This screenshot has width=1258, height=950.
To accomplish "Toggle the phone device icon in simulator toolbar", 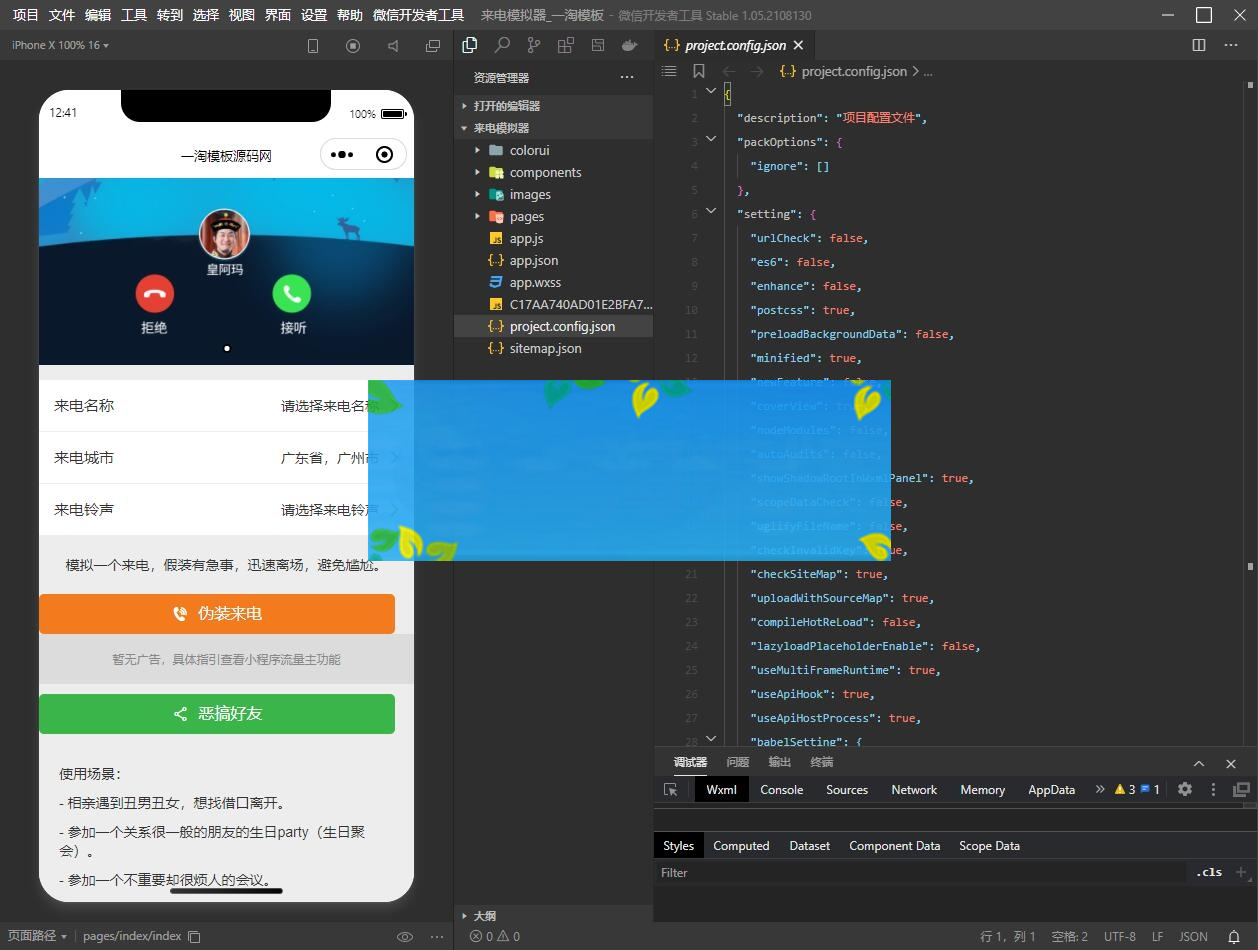I will 313,46.
